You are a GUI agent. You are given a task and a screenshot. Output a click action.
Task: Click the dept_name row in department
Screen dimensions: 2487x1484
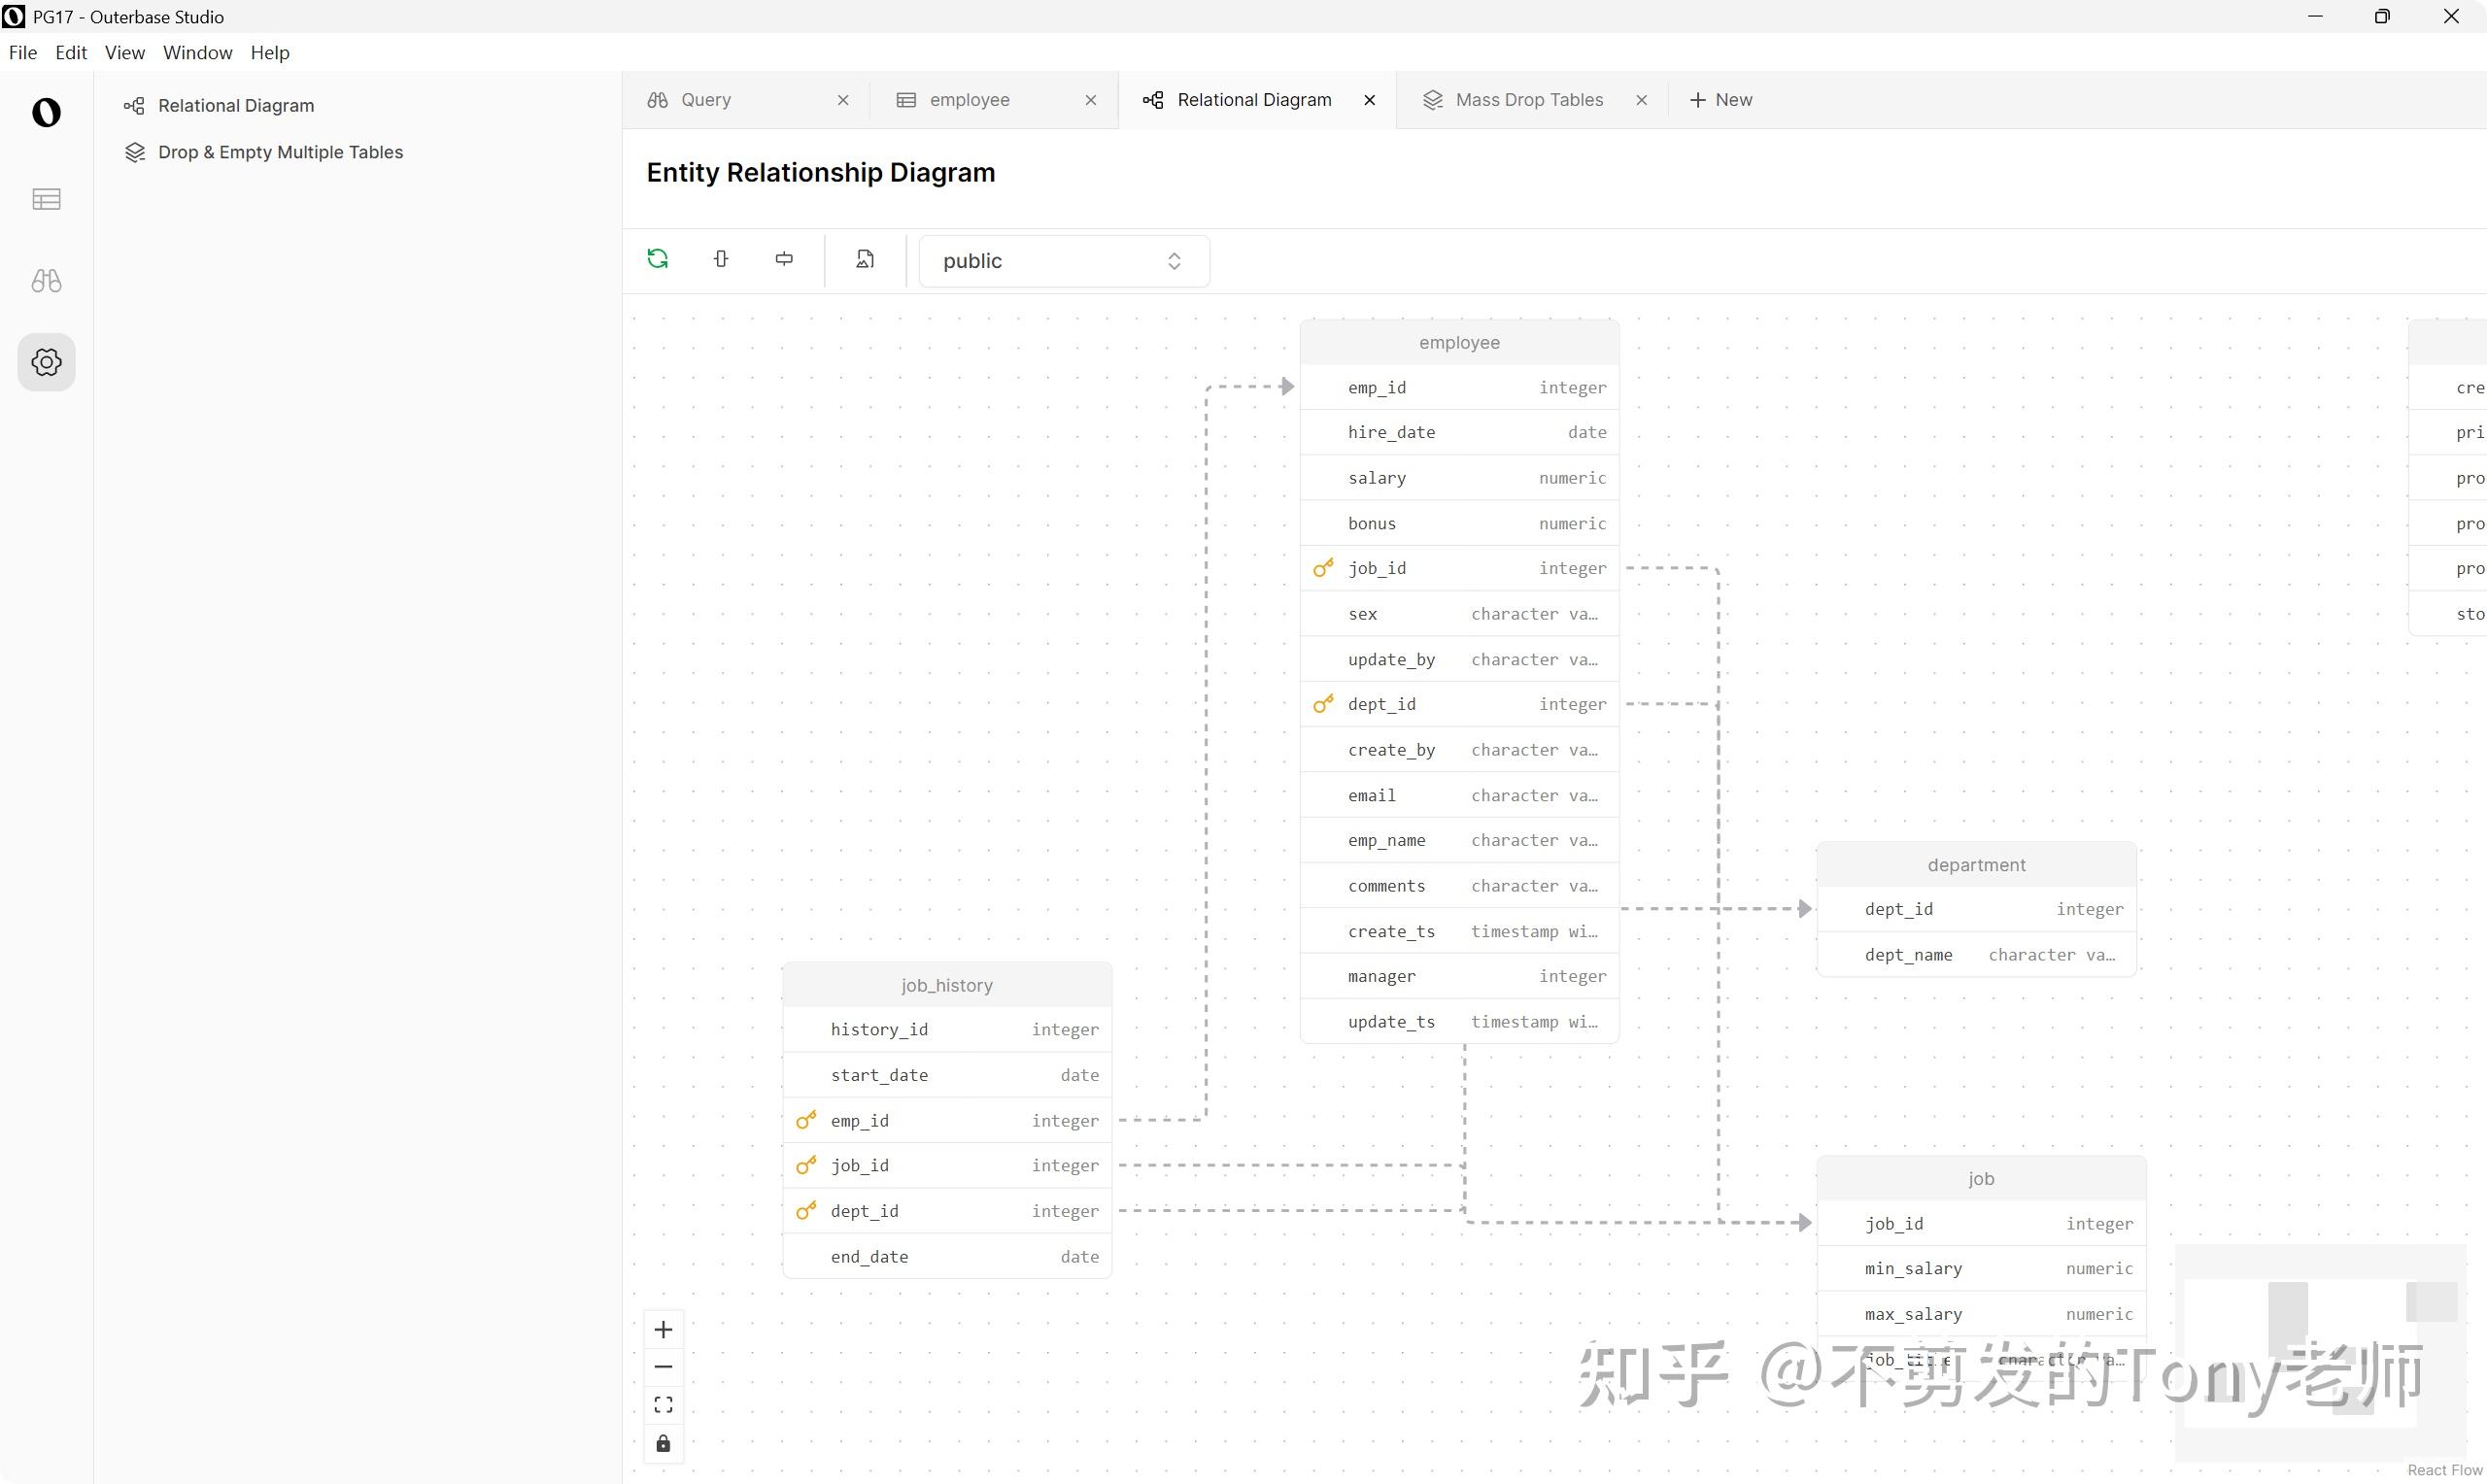1976,955
